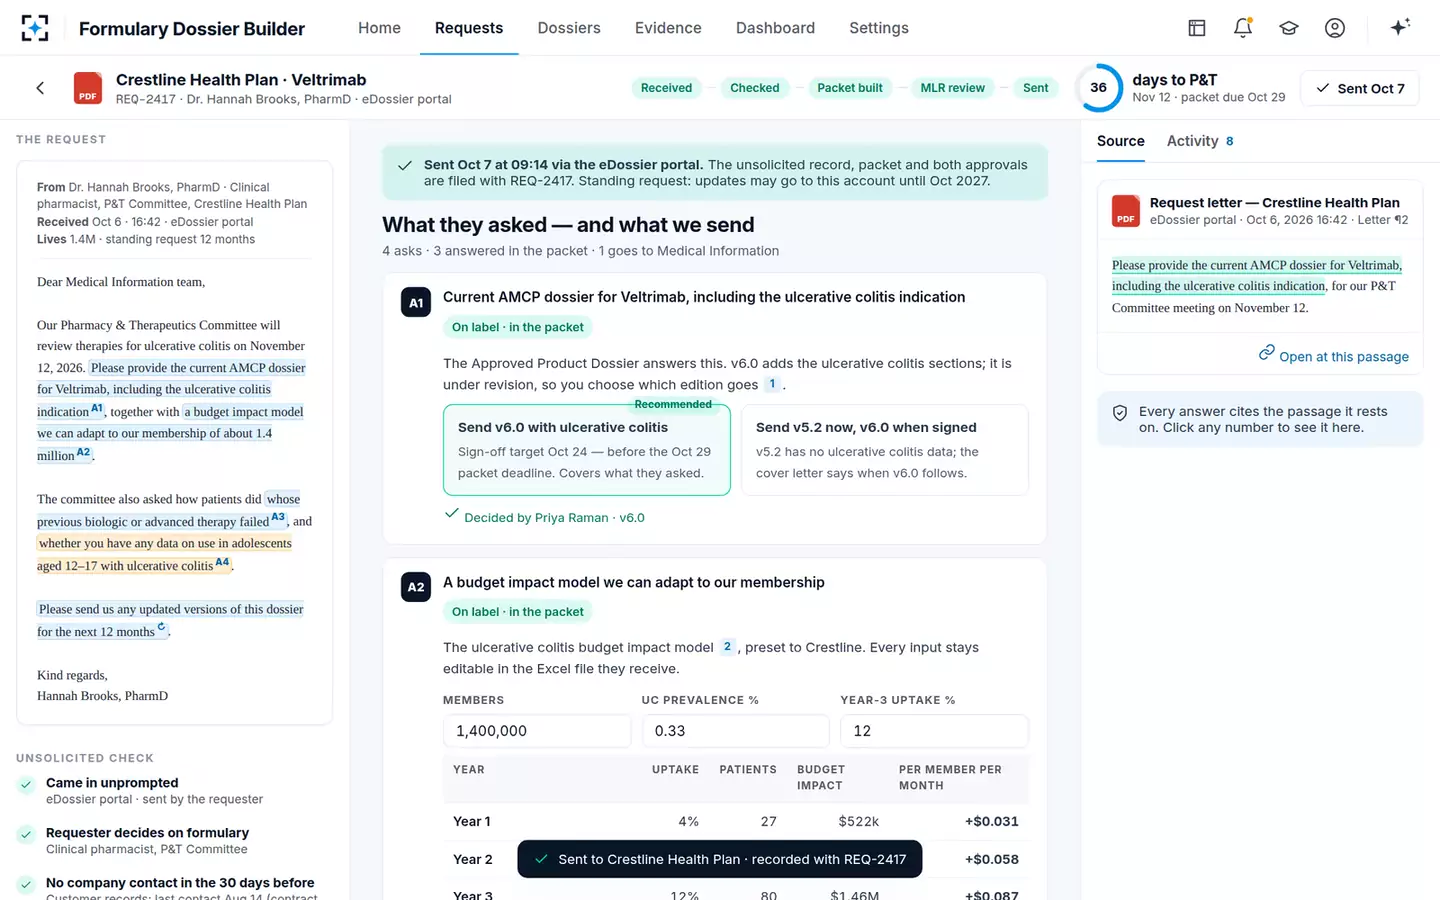Click the 36 days to P&T progress ring
1440x900 pixels.
click(x=1098, y=88)
